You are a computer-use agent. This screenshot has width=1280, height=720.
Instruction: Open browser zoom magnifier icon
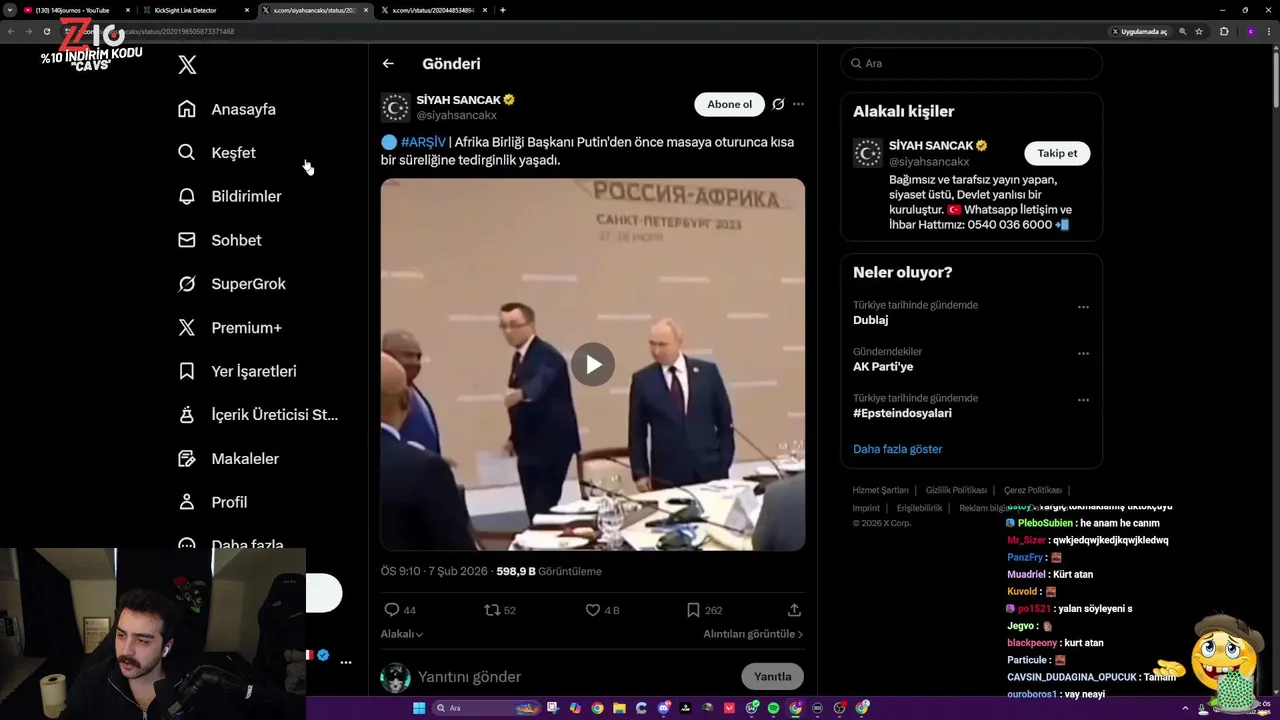[1183, 31]
